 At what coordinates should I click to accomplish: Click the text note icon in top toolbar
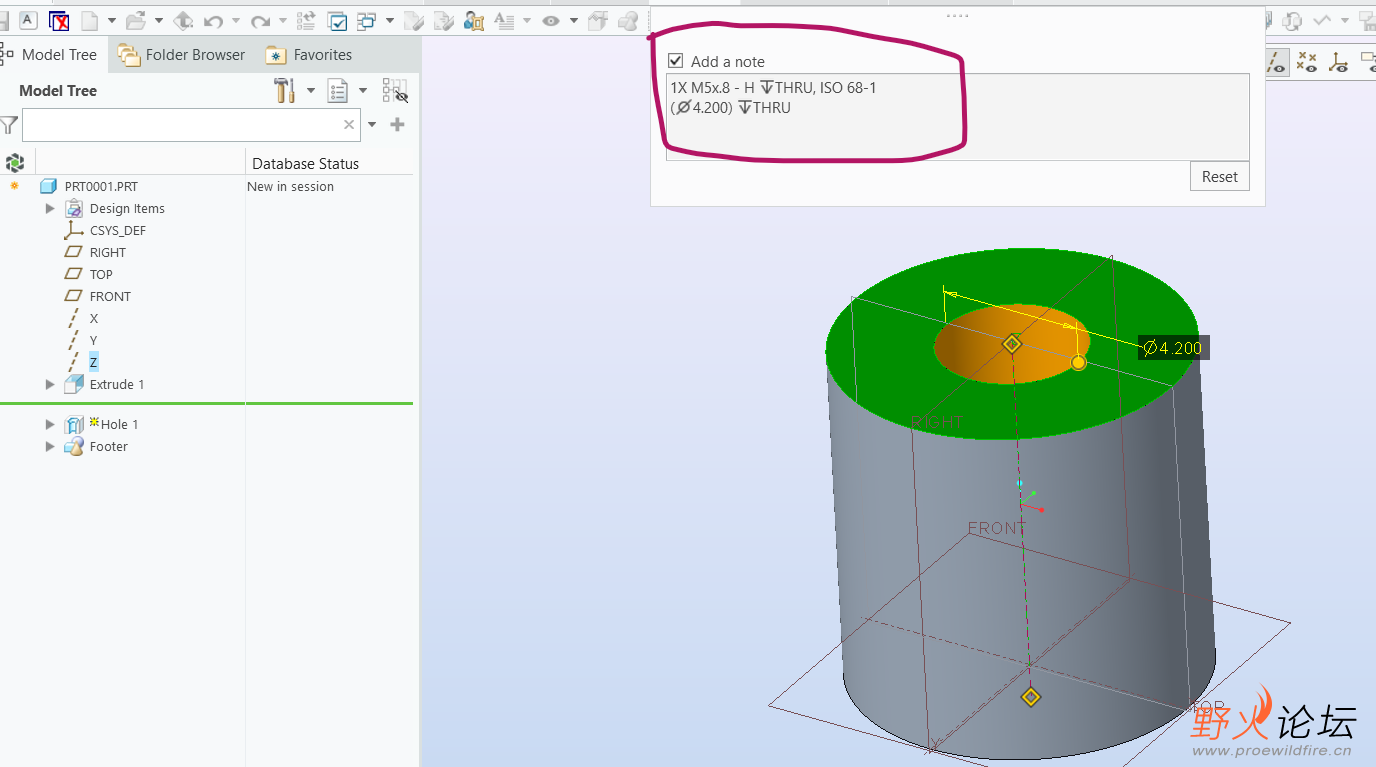click(28, 20)
